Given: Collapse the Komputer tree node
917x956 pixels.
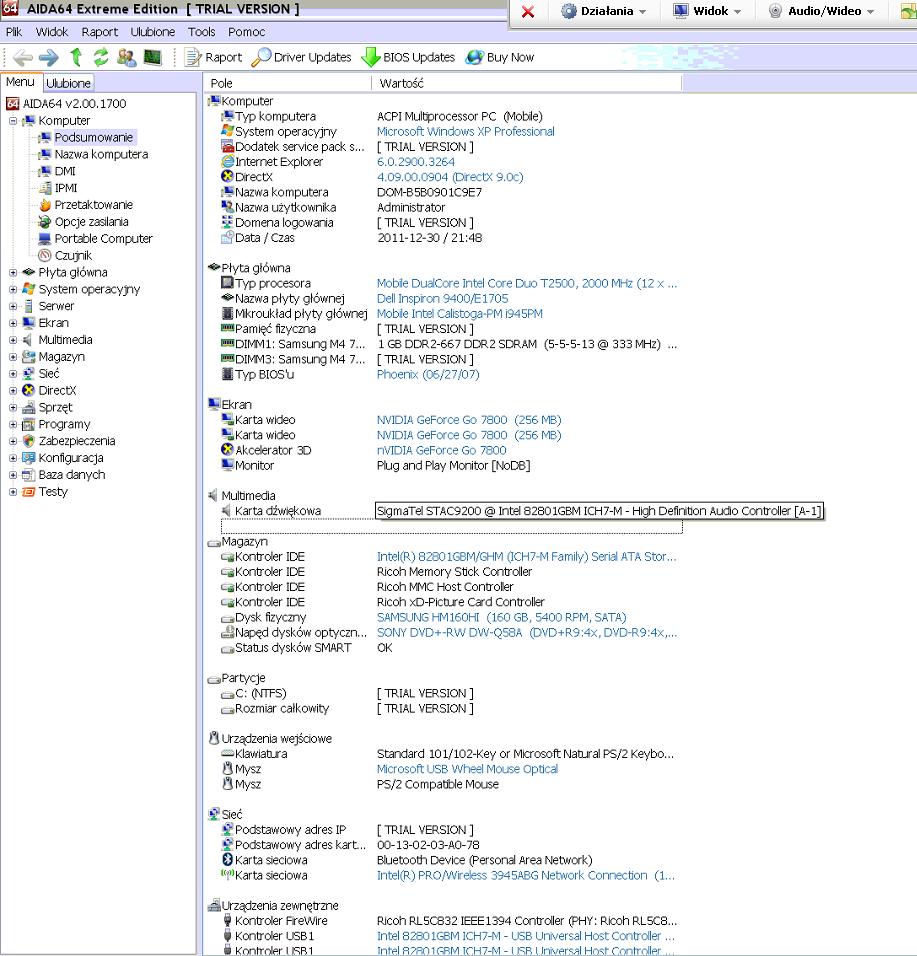Looking at the screenshot, I should (13, 121).
